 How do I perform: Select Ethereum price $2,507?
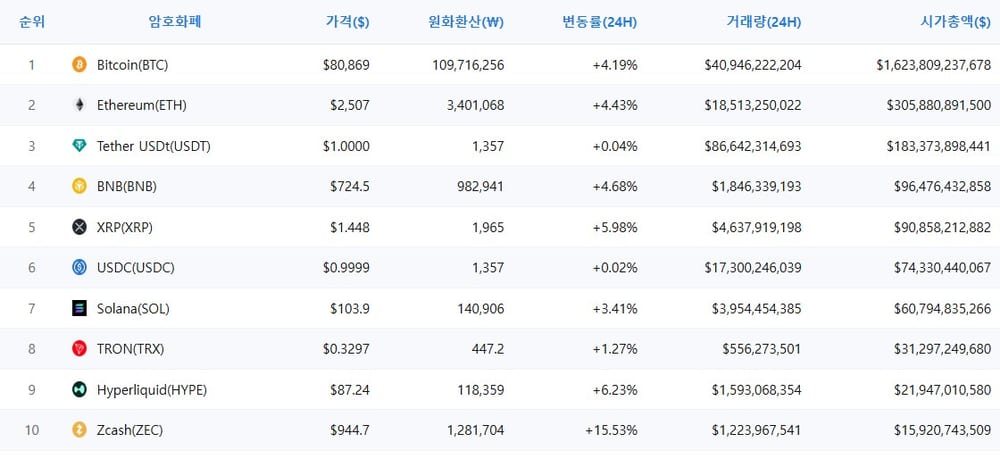(x=349, y=106)
